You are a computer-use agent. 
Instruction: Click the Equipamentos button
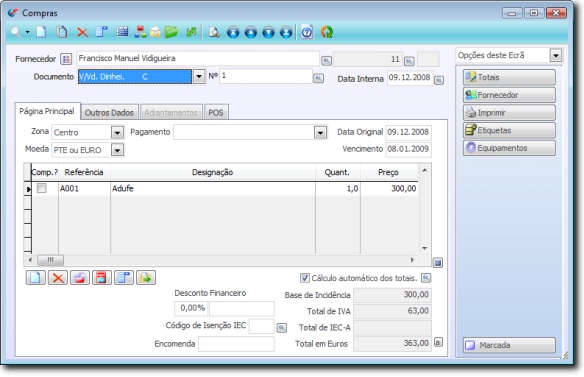509,148
